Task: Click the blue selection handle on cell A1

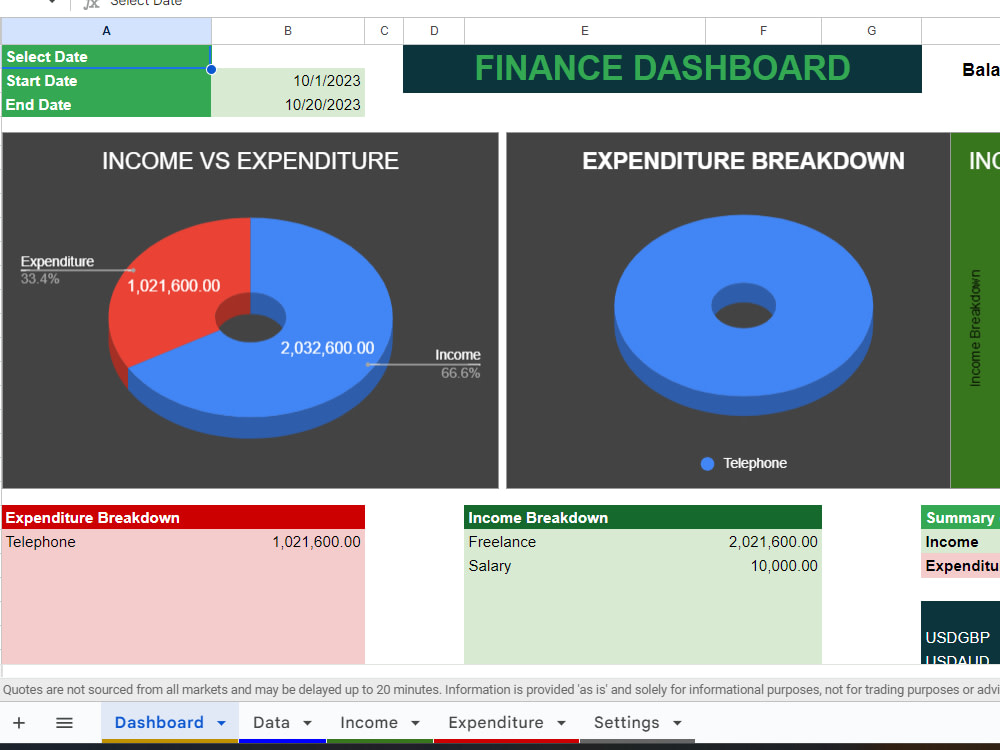Action: [x=211, y=69]
